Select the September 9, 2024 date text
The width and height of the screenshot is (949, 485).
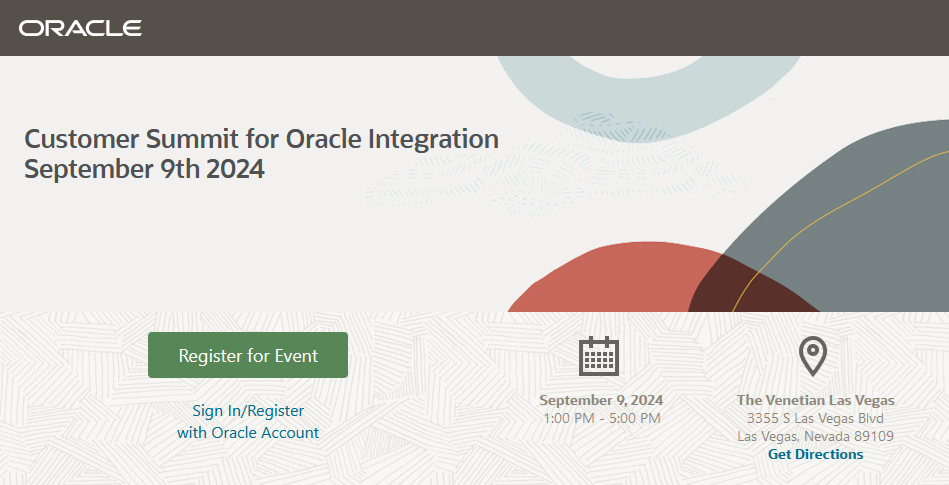601,400
